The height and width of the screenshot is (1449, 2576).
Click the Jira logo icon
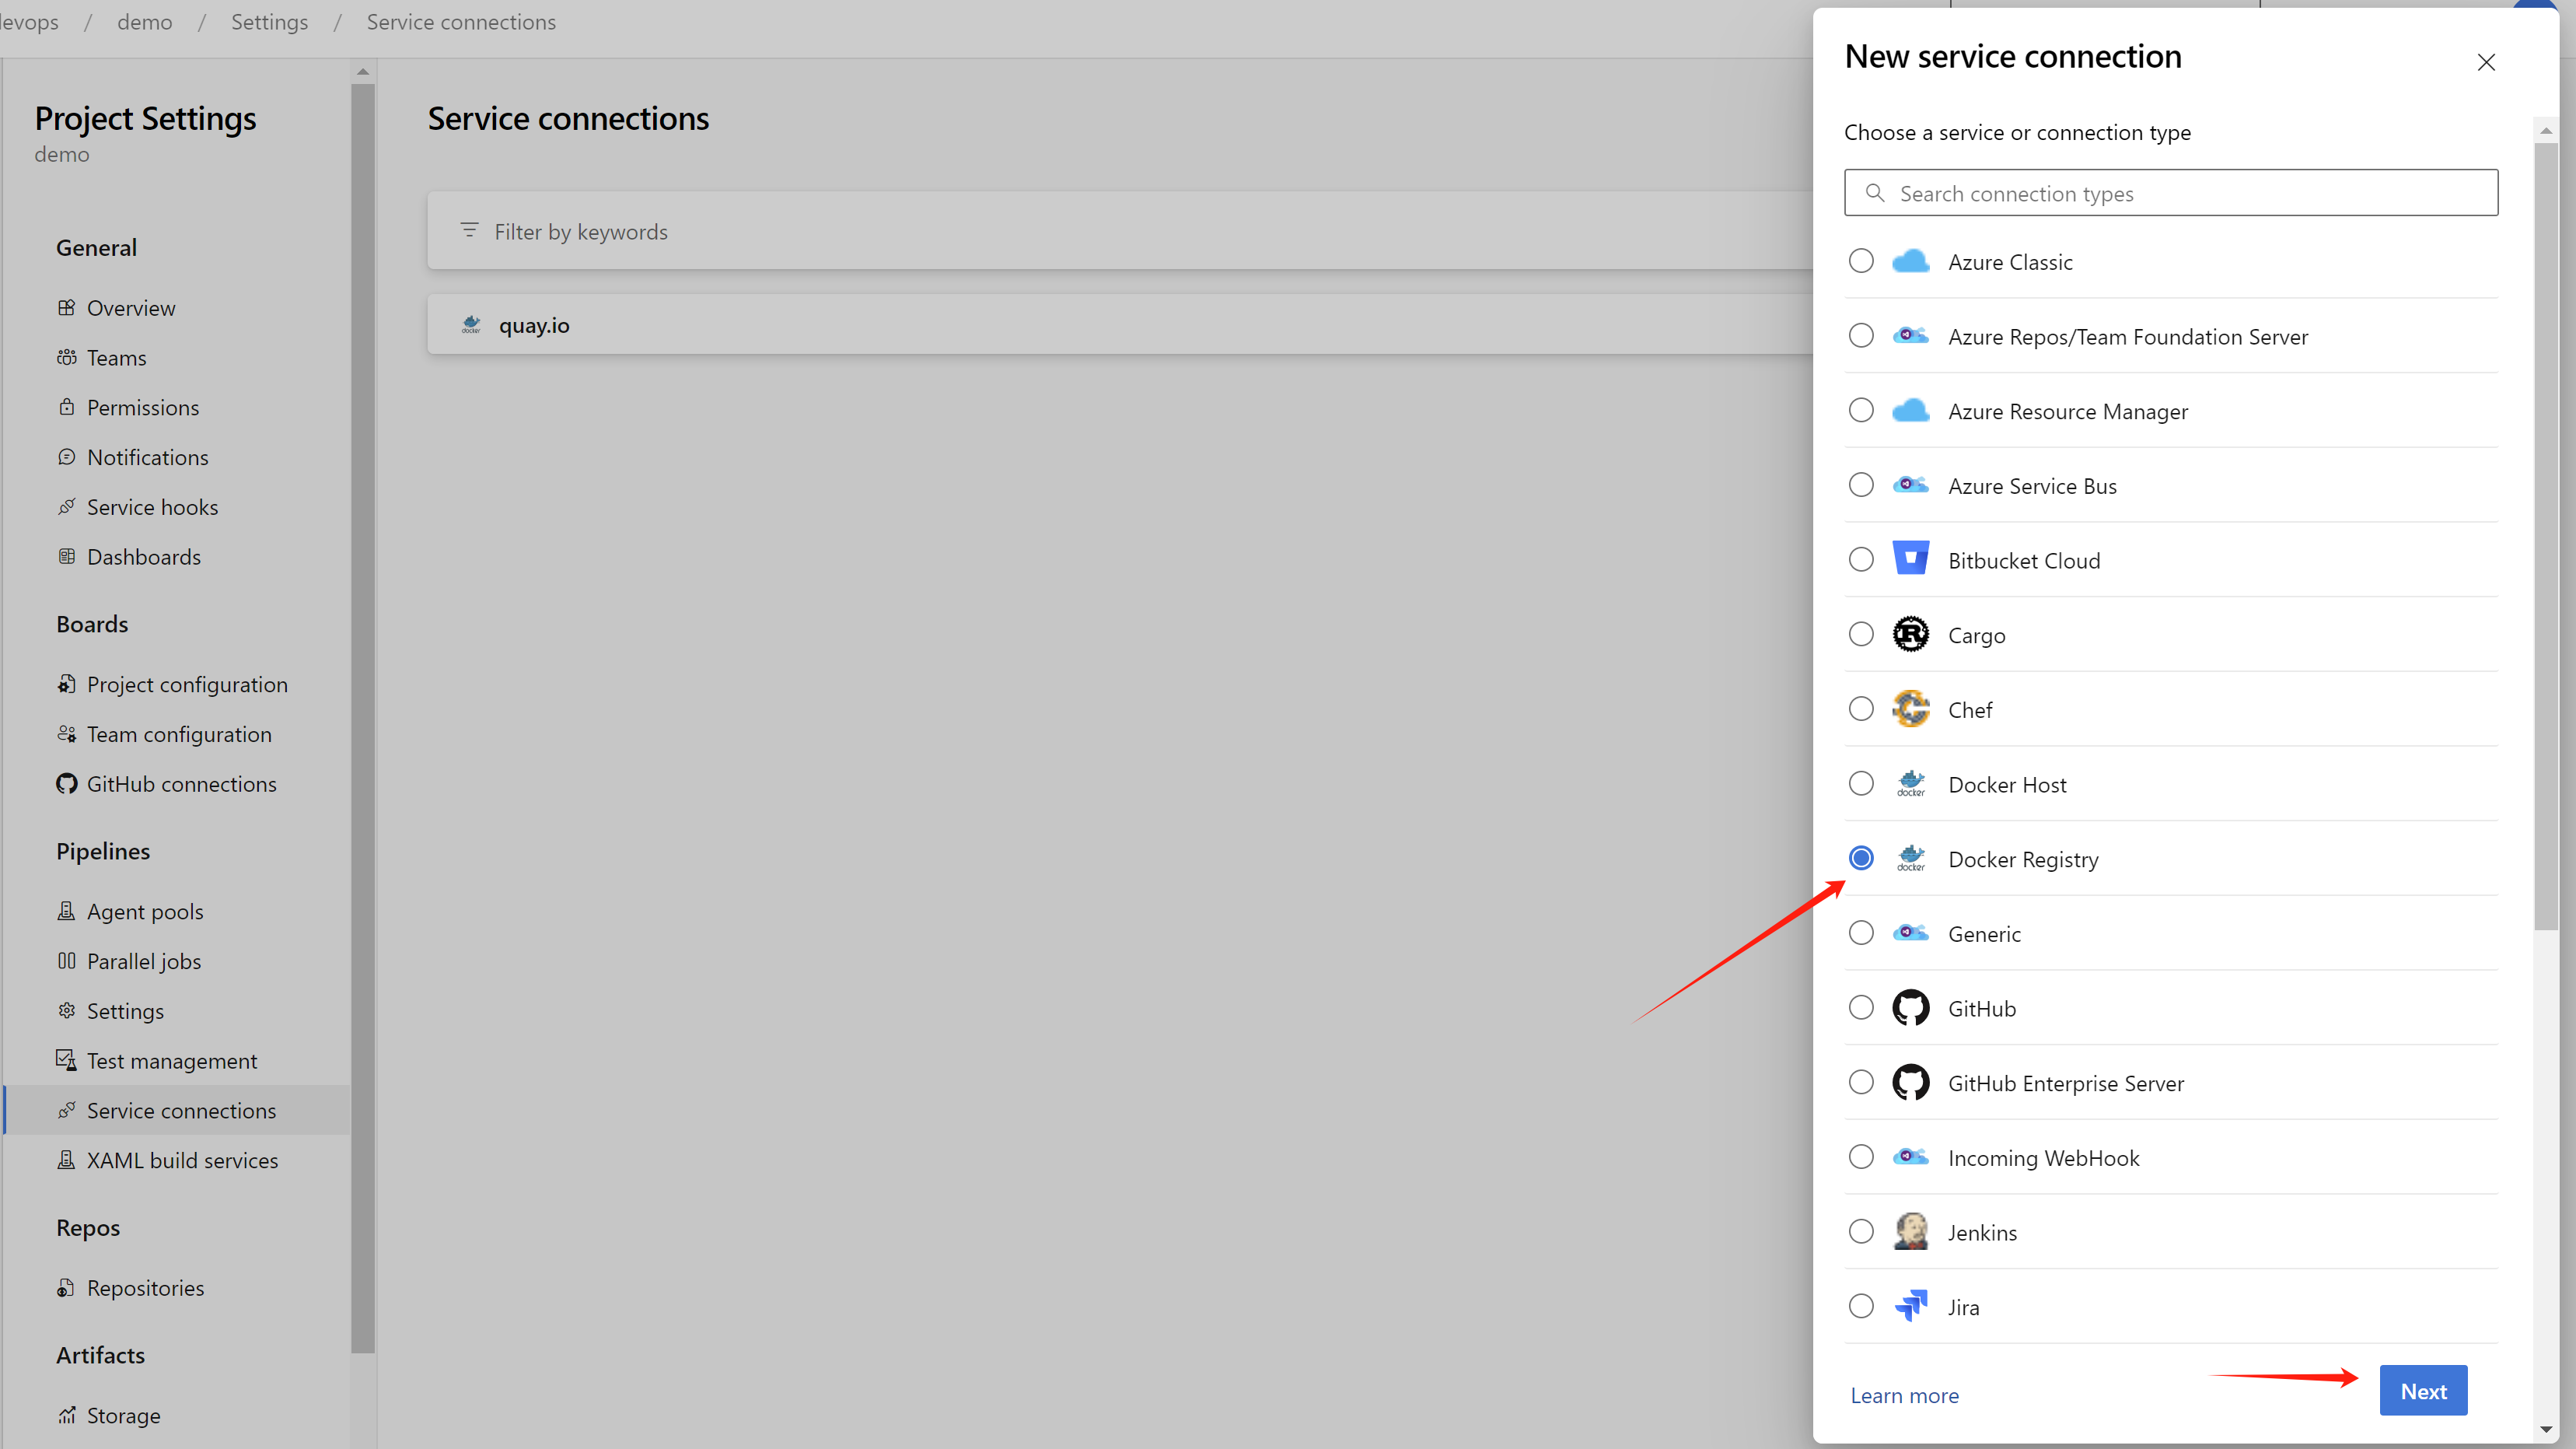(1910, 1306)
